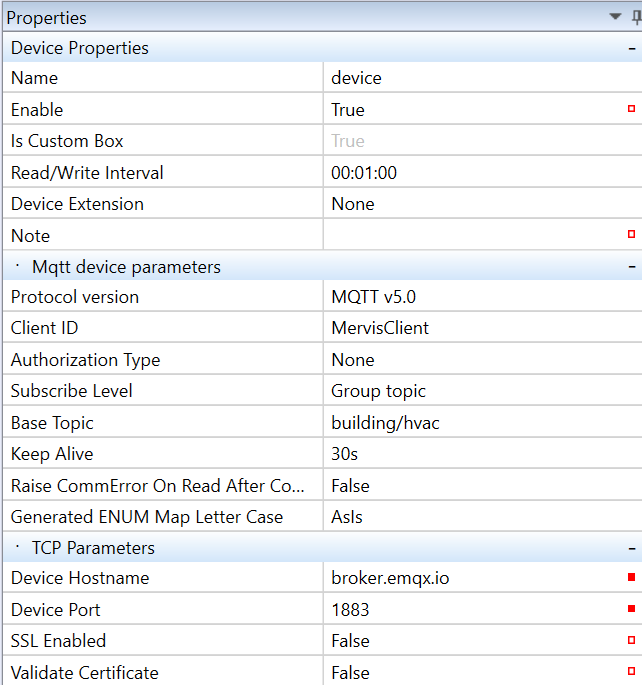Screen dimensions: 642x685
Task: Toggle the Enable value True
Action: pyautogui.click(x=348, y=110)
